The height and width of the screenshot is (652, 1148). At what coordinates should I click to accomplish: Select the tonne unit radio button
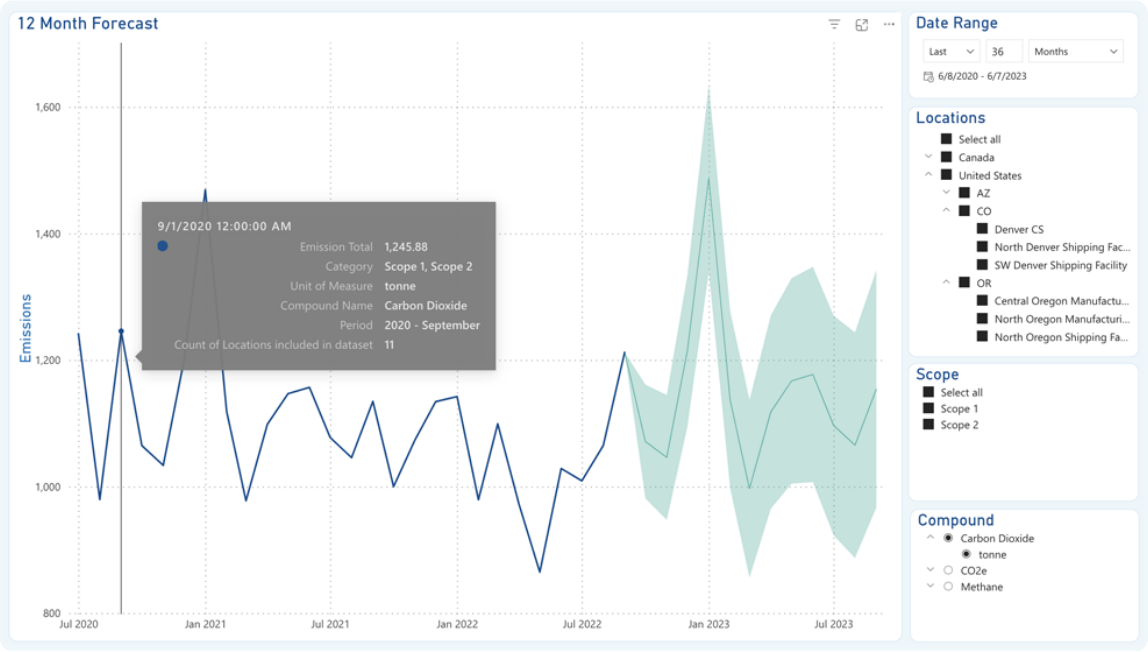coord(966,554)
